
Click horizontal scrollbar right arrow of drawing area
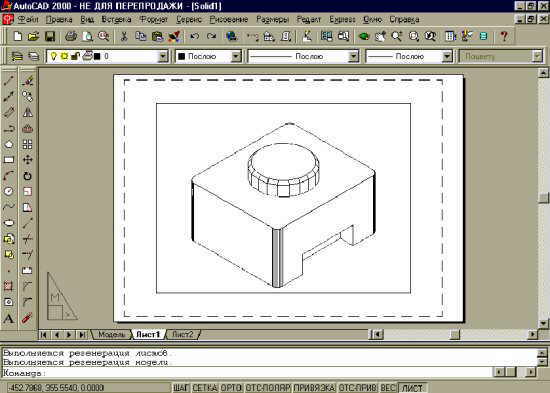[533, 334]
